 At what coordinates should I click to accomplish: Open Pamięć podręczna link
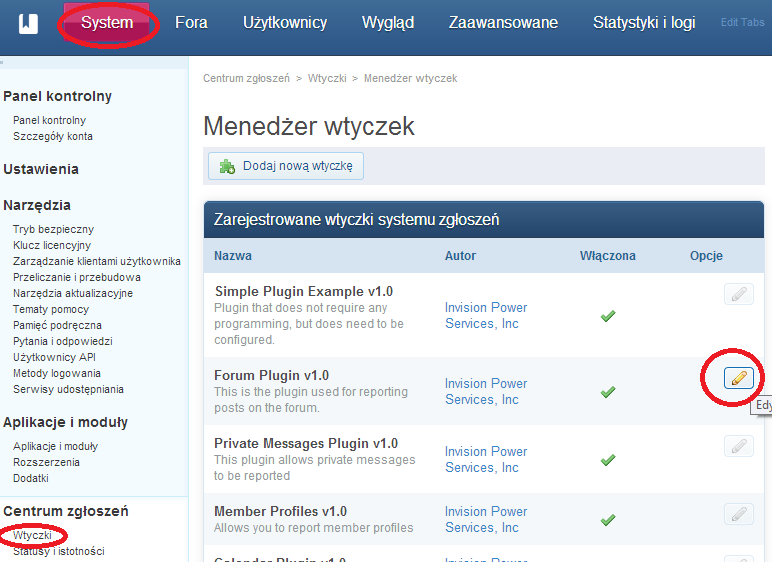(x=57, y=325)
